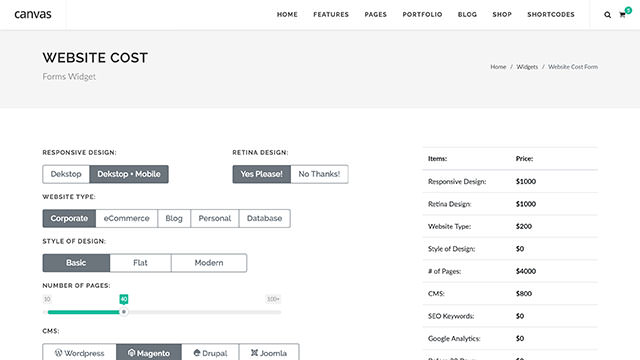Click the Style of Design row label

[451, 249]
